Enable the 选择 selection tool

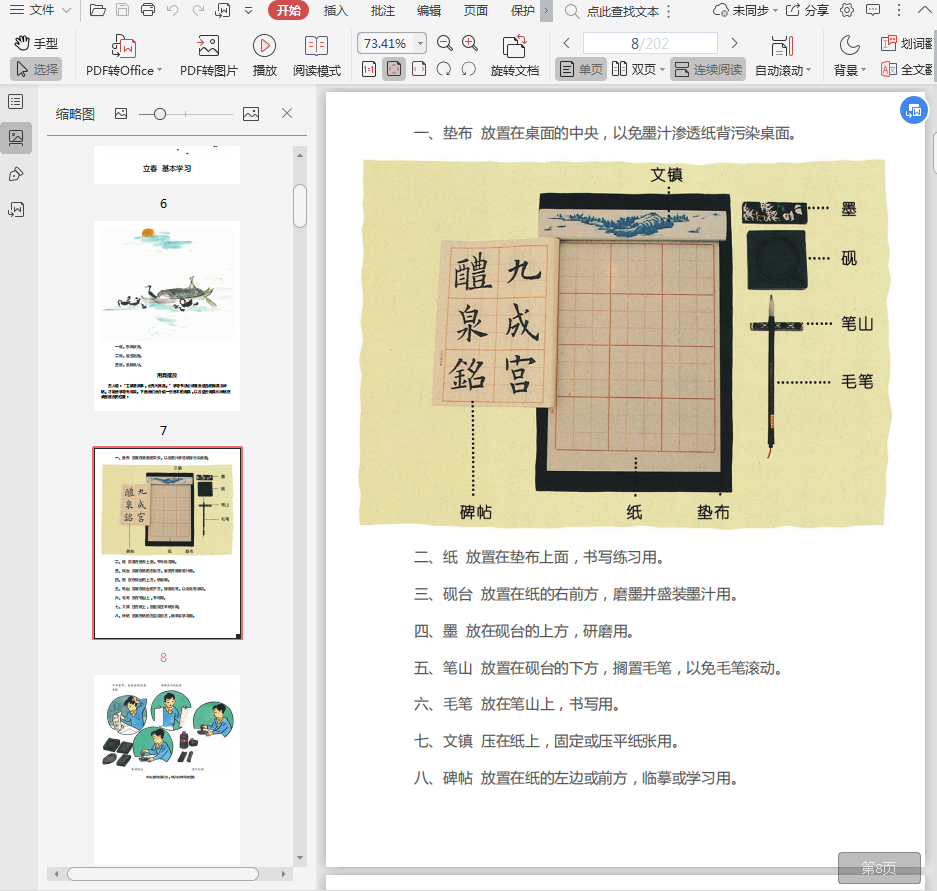tap(36, 70)
